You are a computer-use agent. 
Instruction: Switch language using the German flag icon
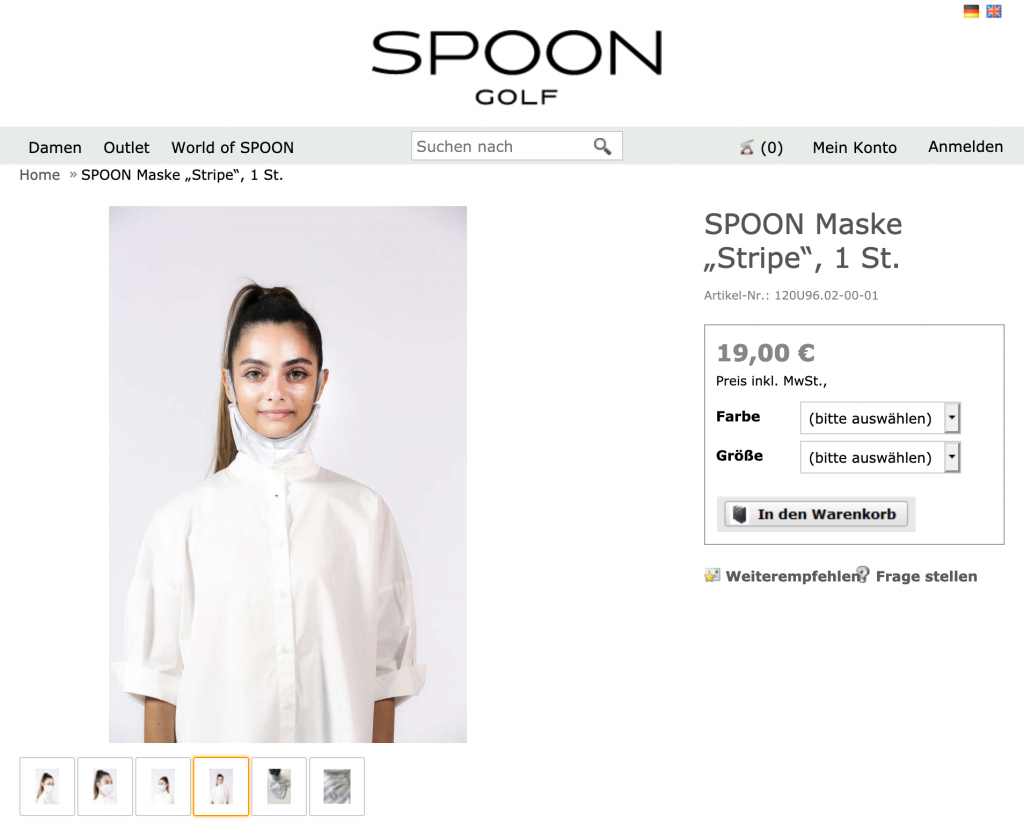point(971,11)
